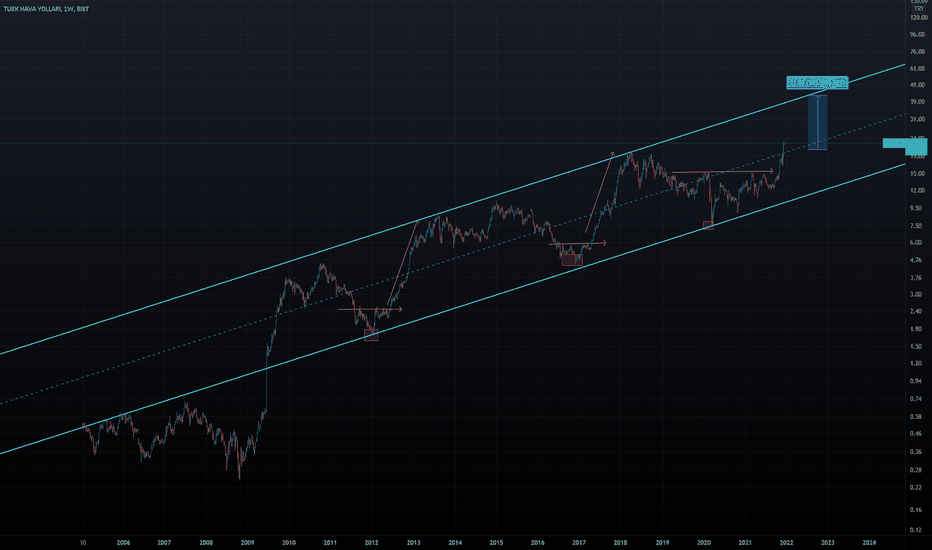Click the 9.50 price axis label
The height and width of the screenshot is (550, 932).
click(x=917, y=208)
